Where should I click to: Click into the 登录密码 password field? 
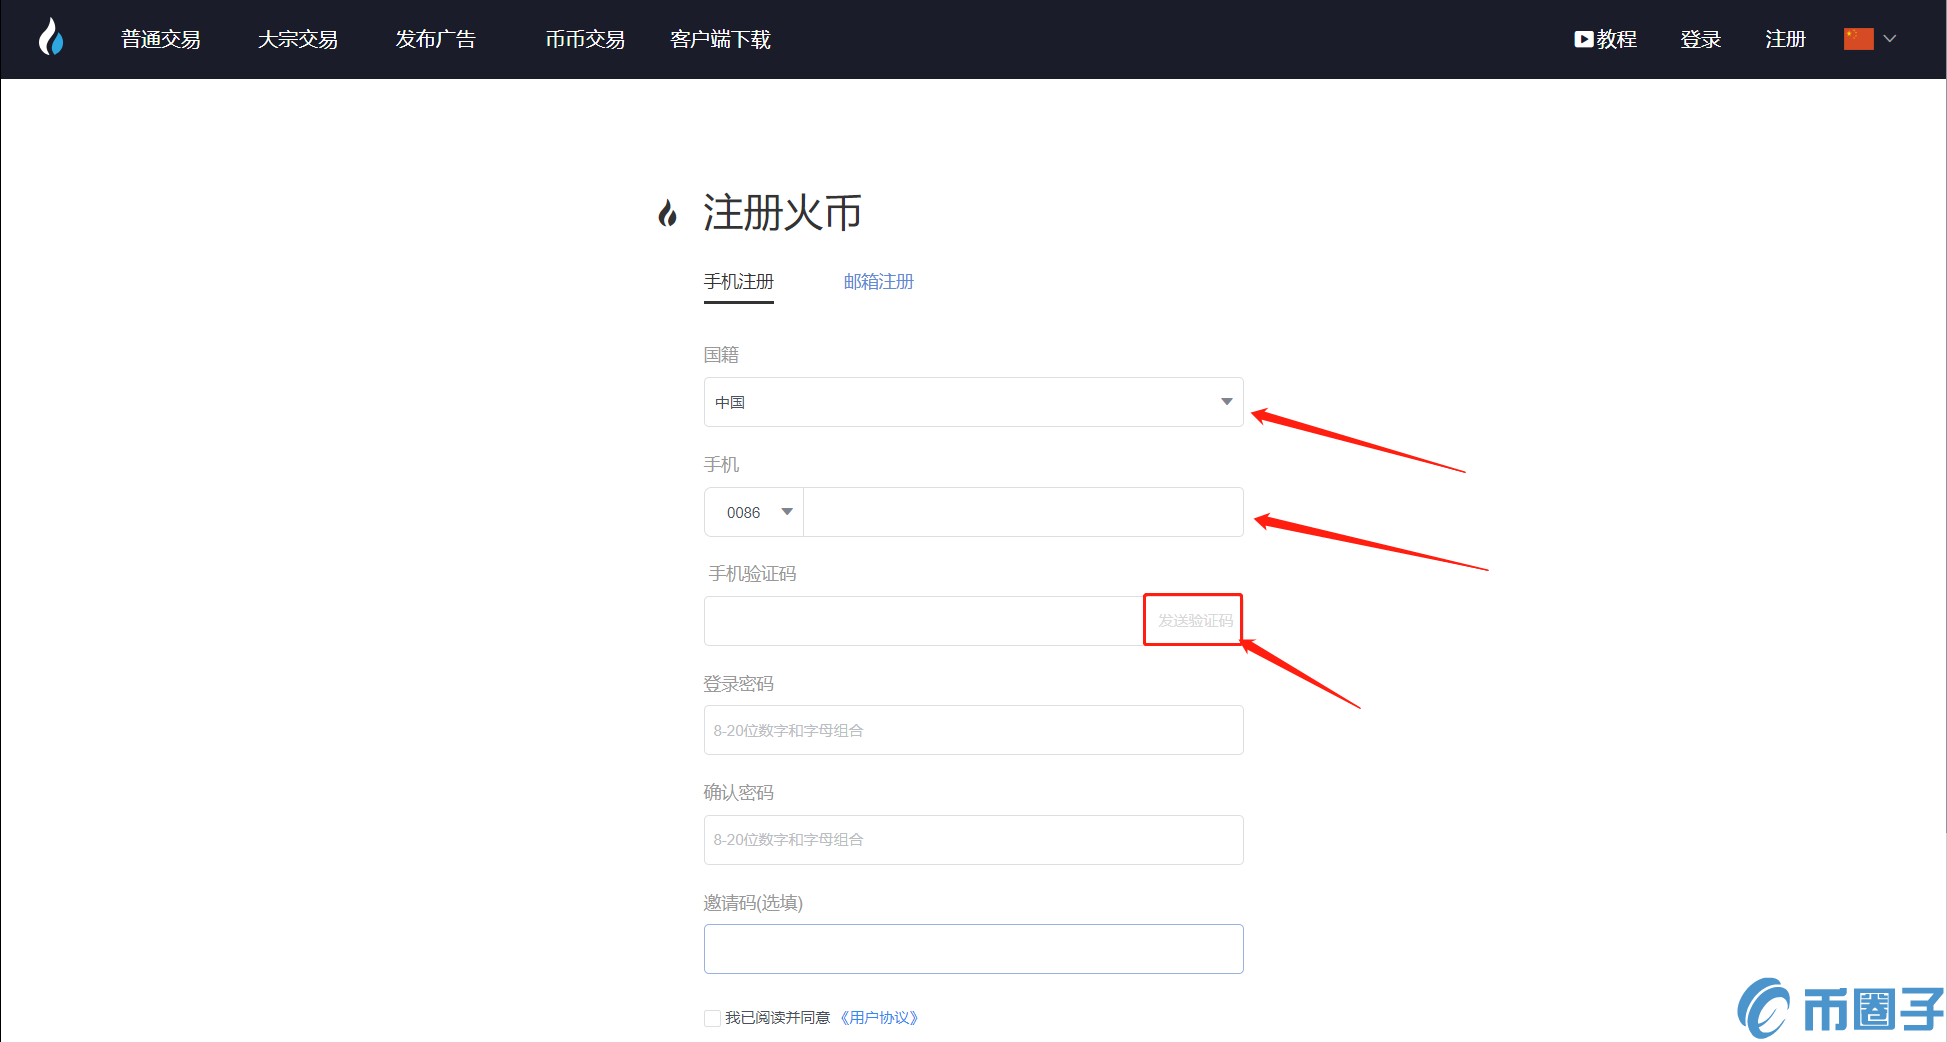pos(973,730)
